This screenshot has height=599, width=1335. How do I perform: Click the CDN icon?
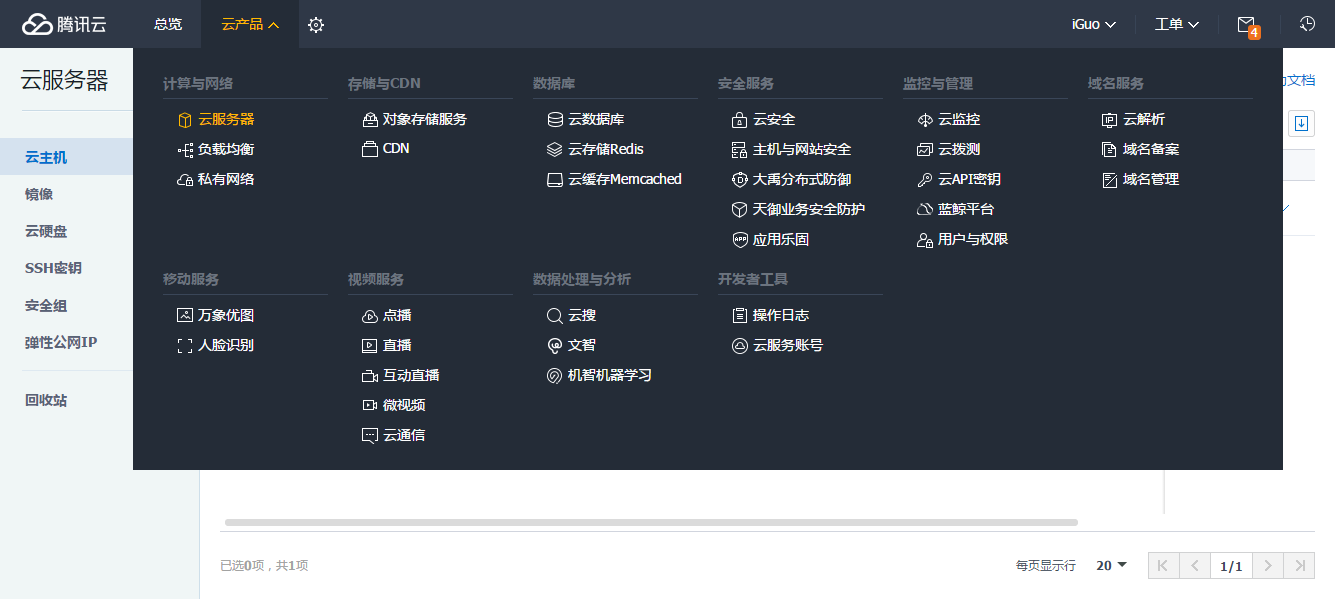[369, 149]
